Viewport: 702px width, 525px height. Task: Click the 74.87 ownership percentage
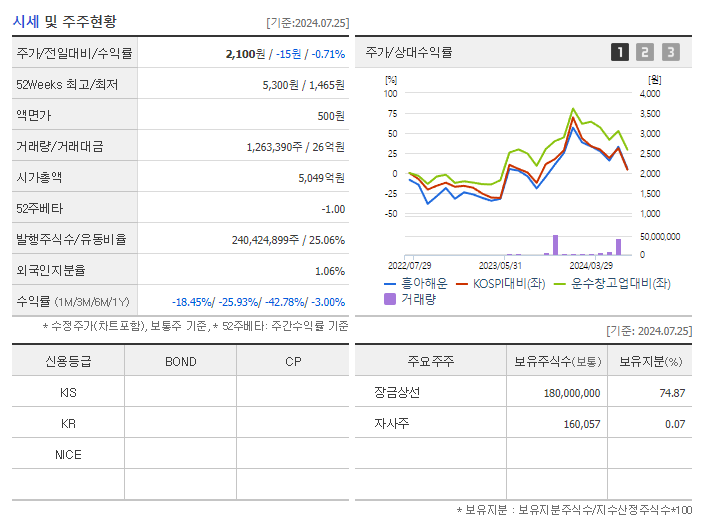(672, 393)
